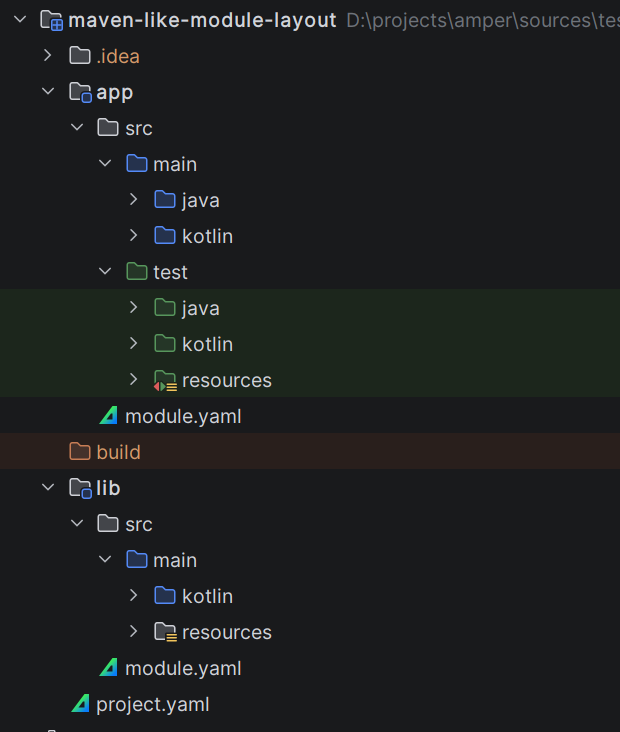This screenshot has height=732, width=620.
Task: Expand kotlin folder under lib main
Action: pyautogui.click(x=133, y=596)
